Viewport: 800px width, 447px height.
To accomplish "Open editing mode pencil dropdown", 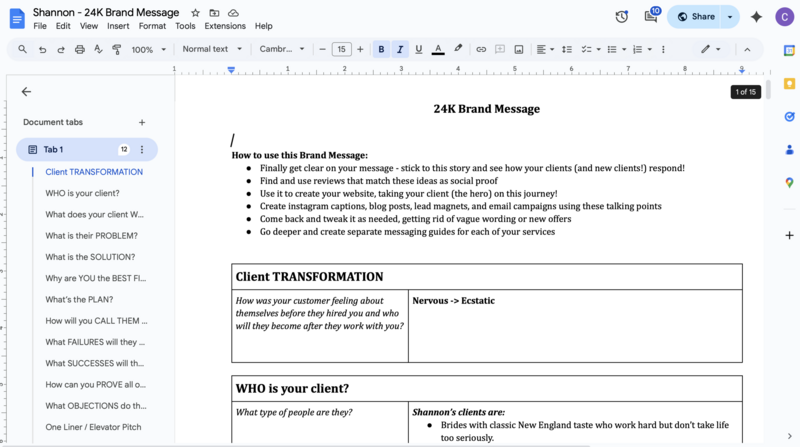I will point(710,49).
